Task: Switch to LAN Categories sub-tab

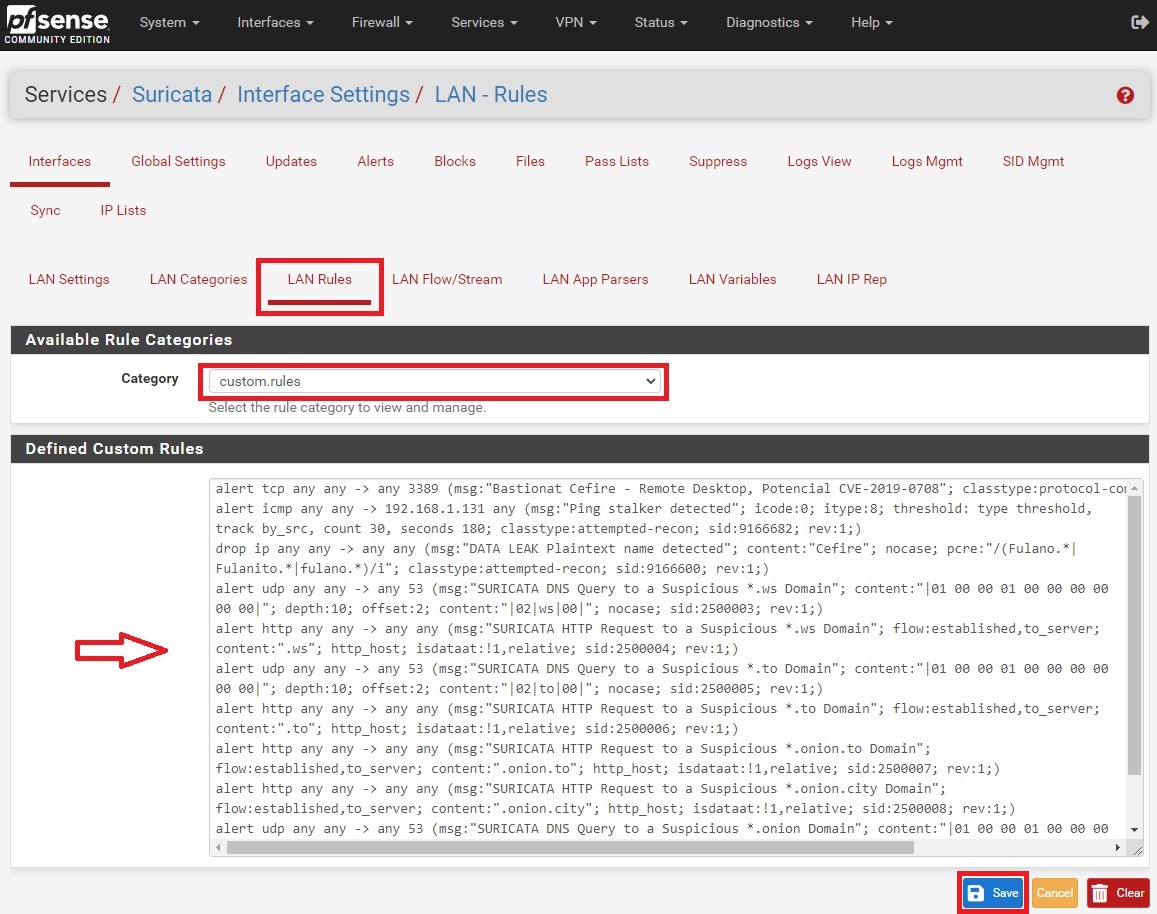Action: [198, 280]
